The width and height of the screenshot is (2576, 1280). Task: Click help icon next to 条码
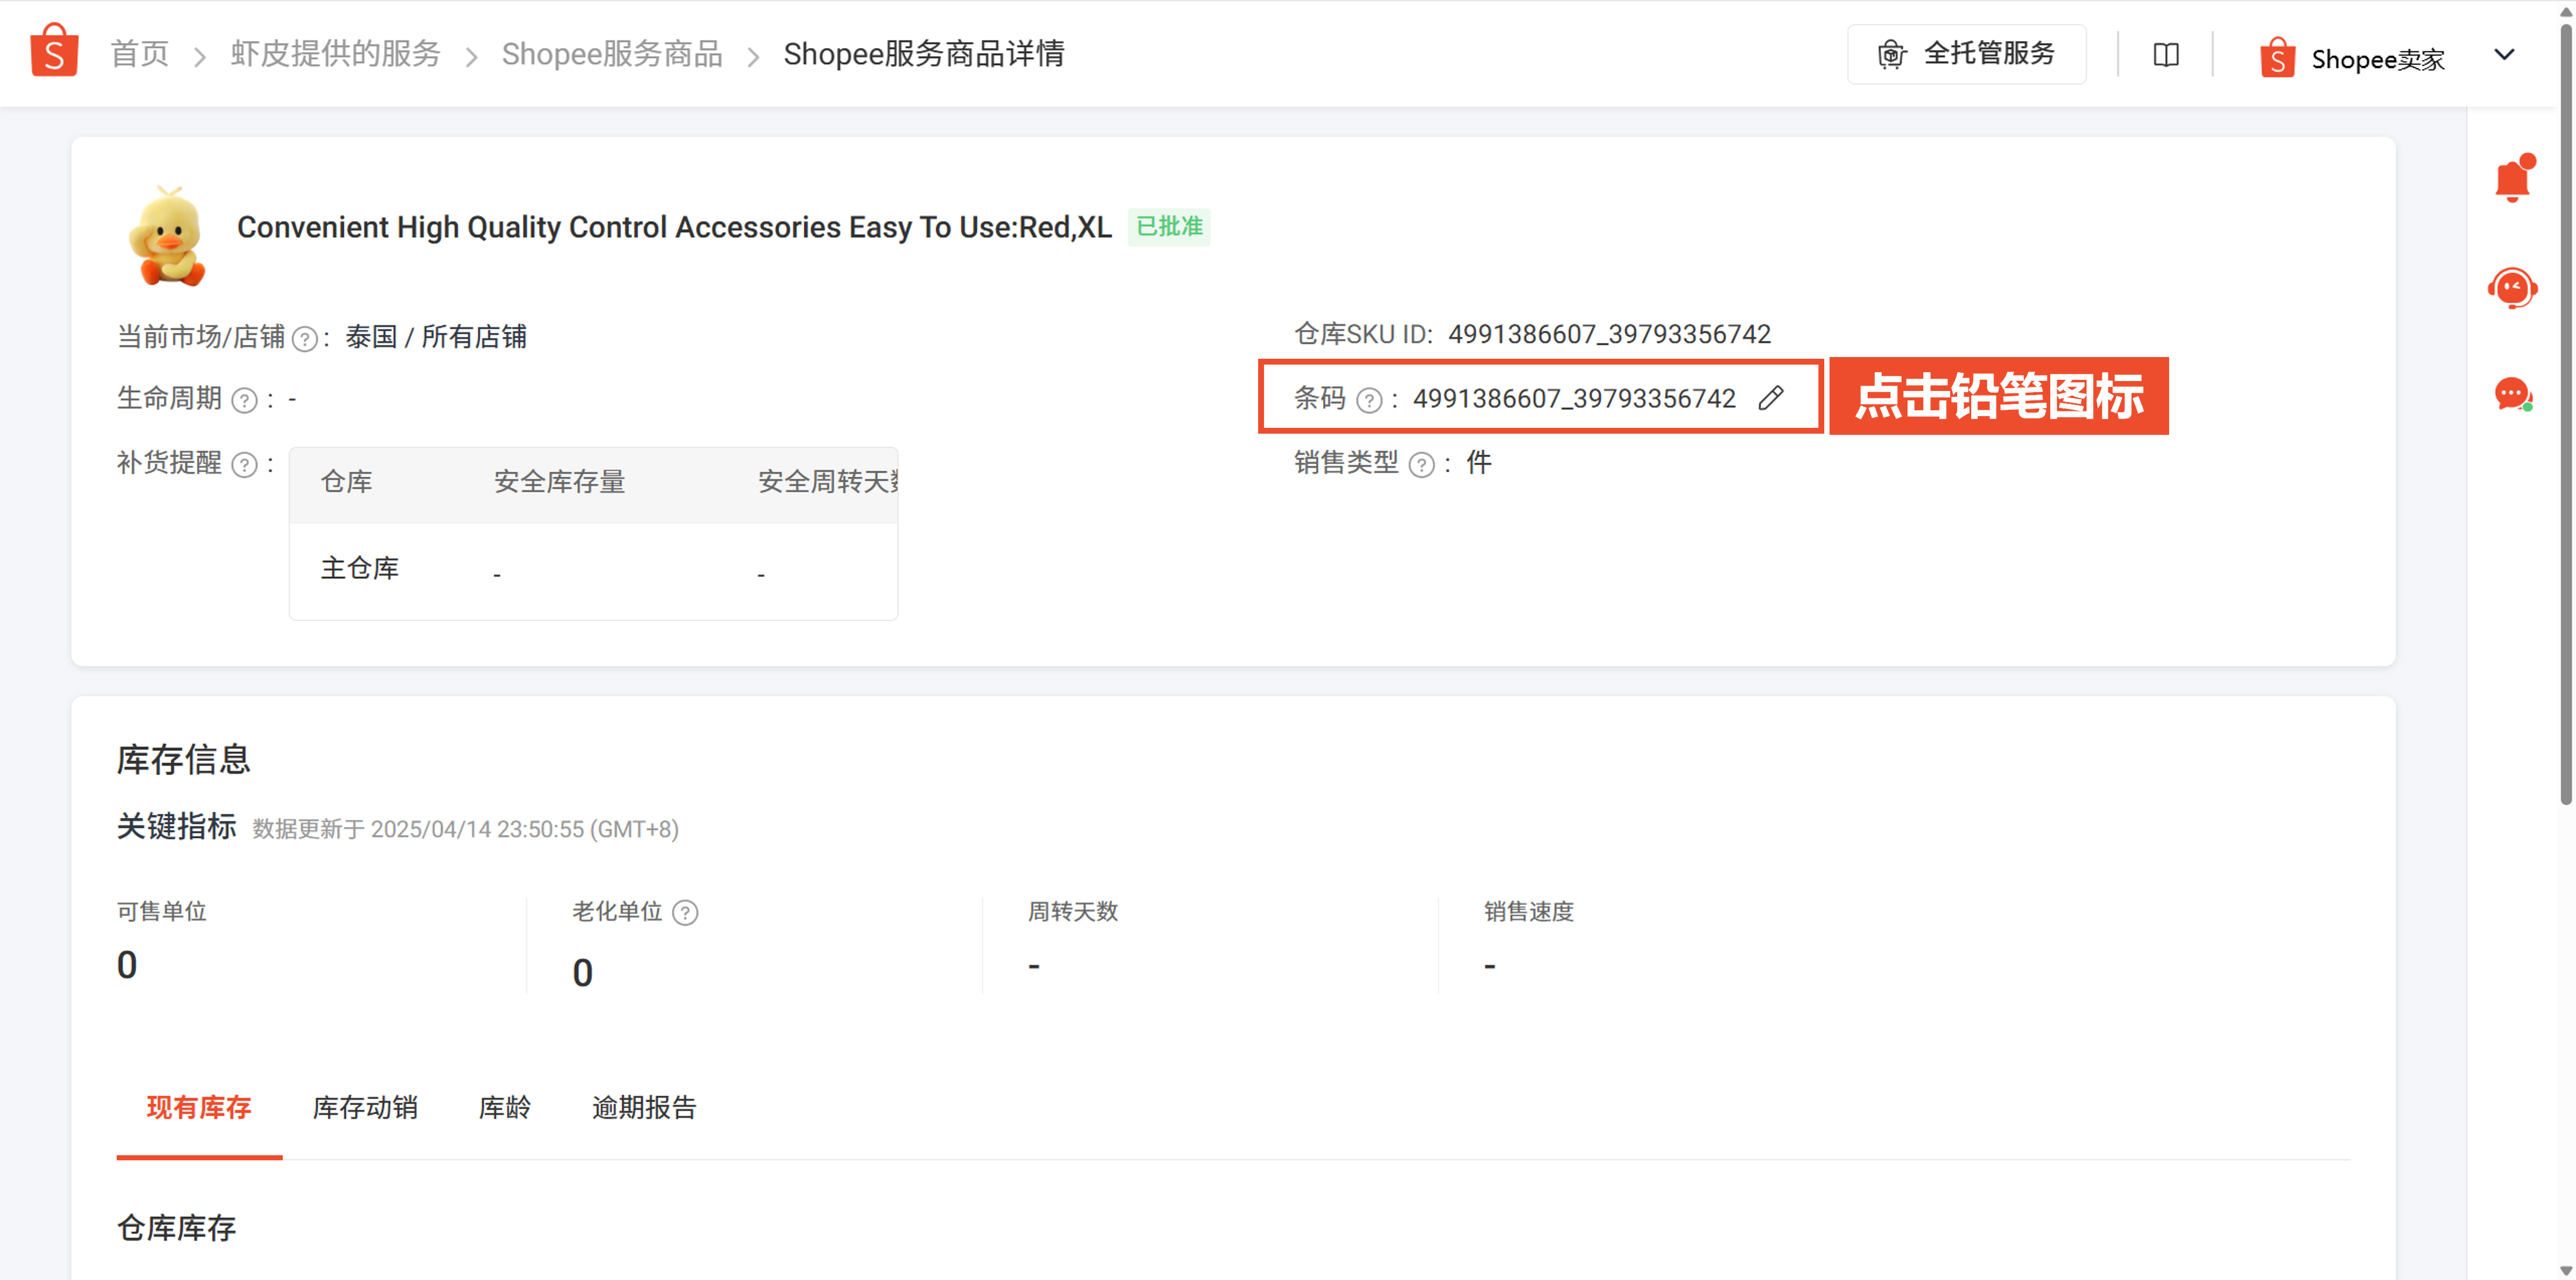[1369, 401]
